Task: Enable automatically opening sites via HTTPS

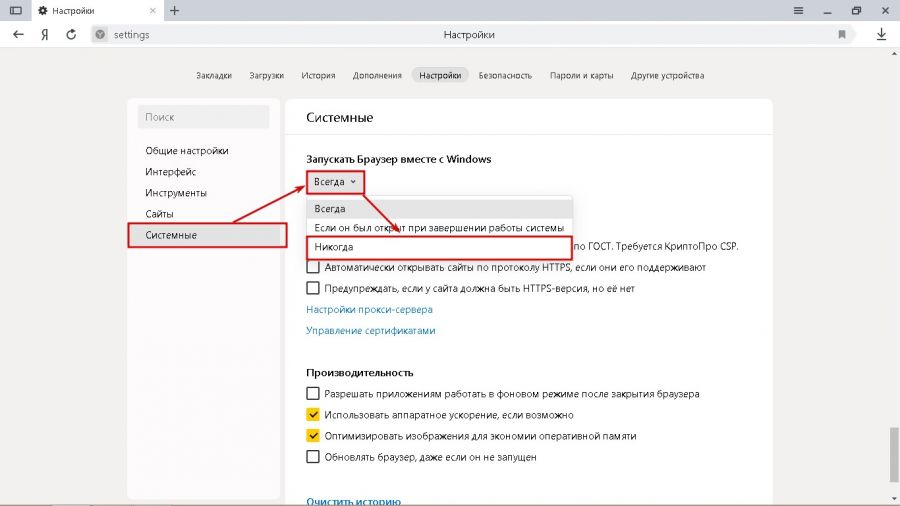Action: tap(313, 267)
